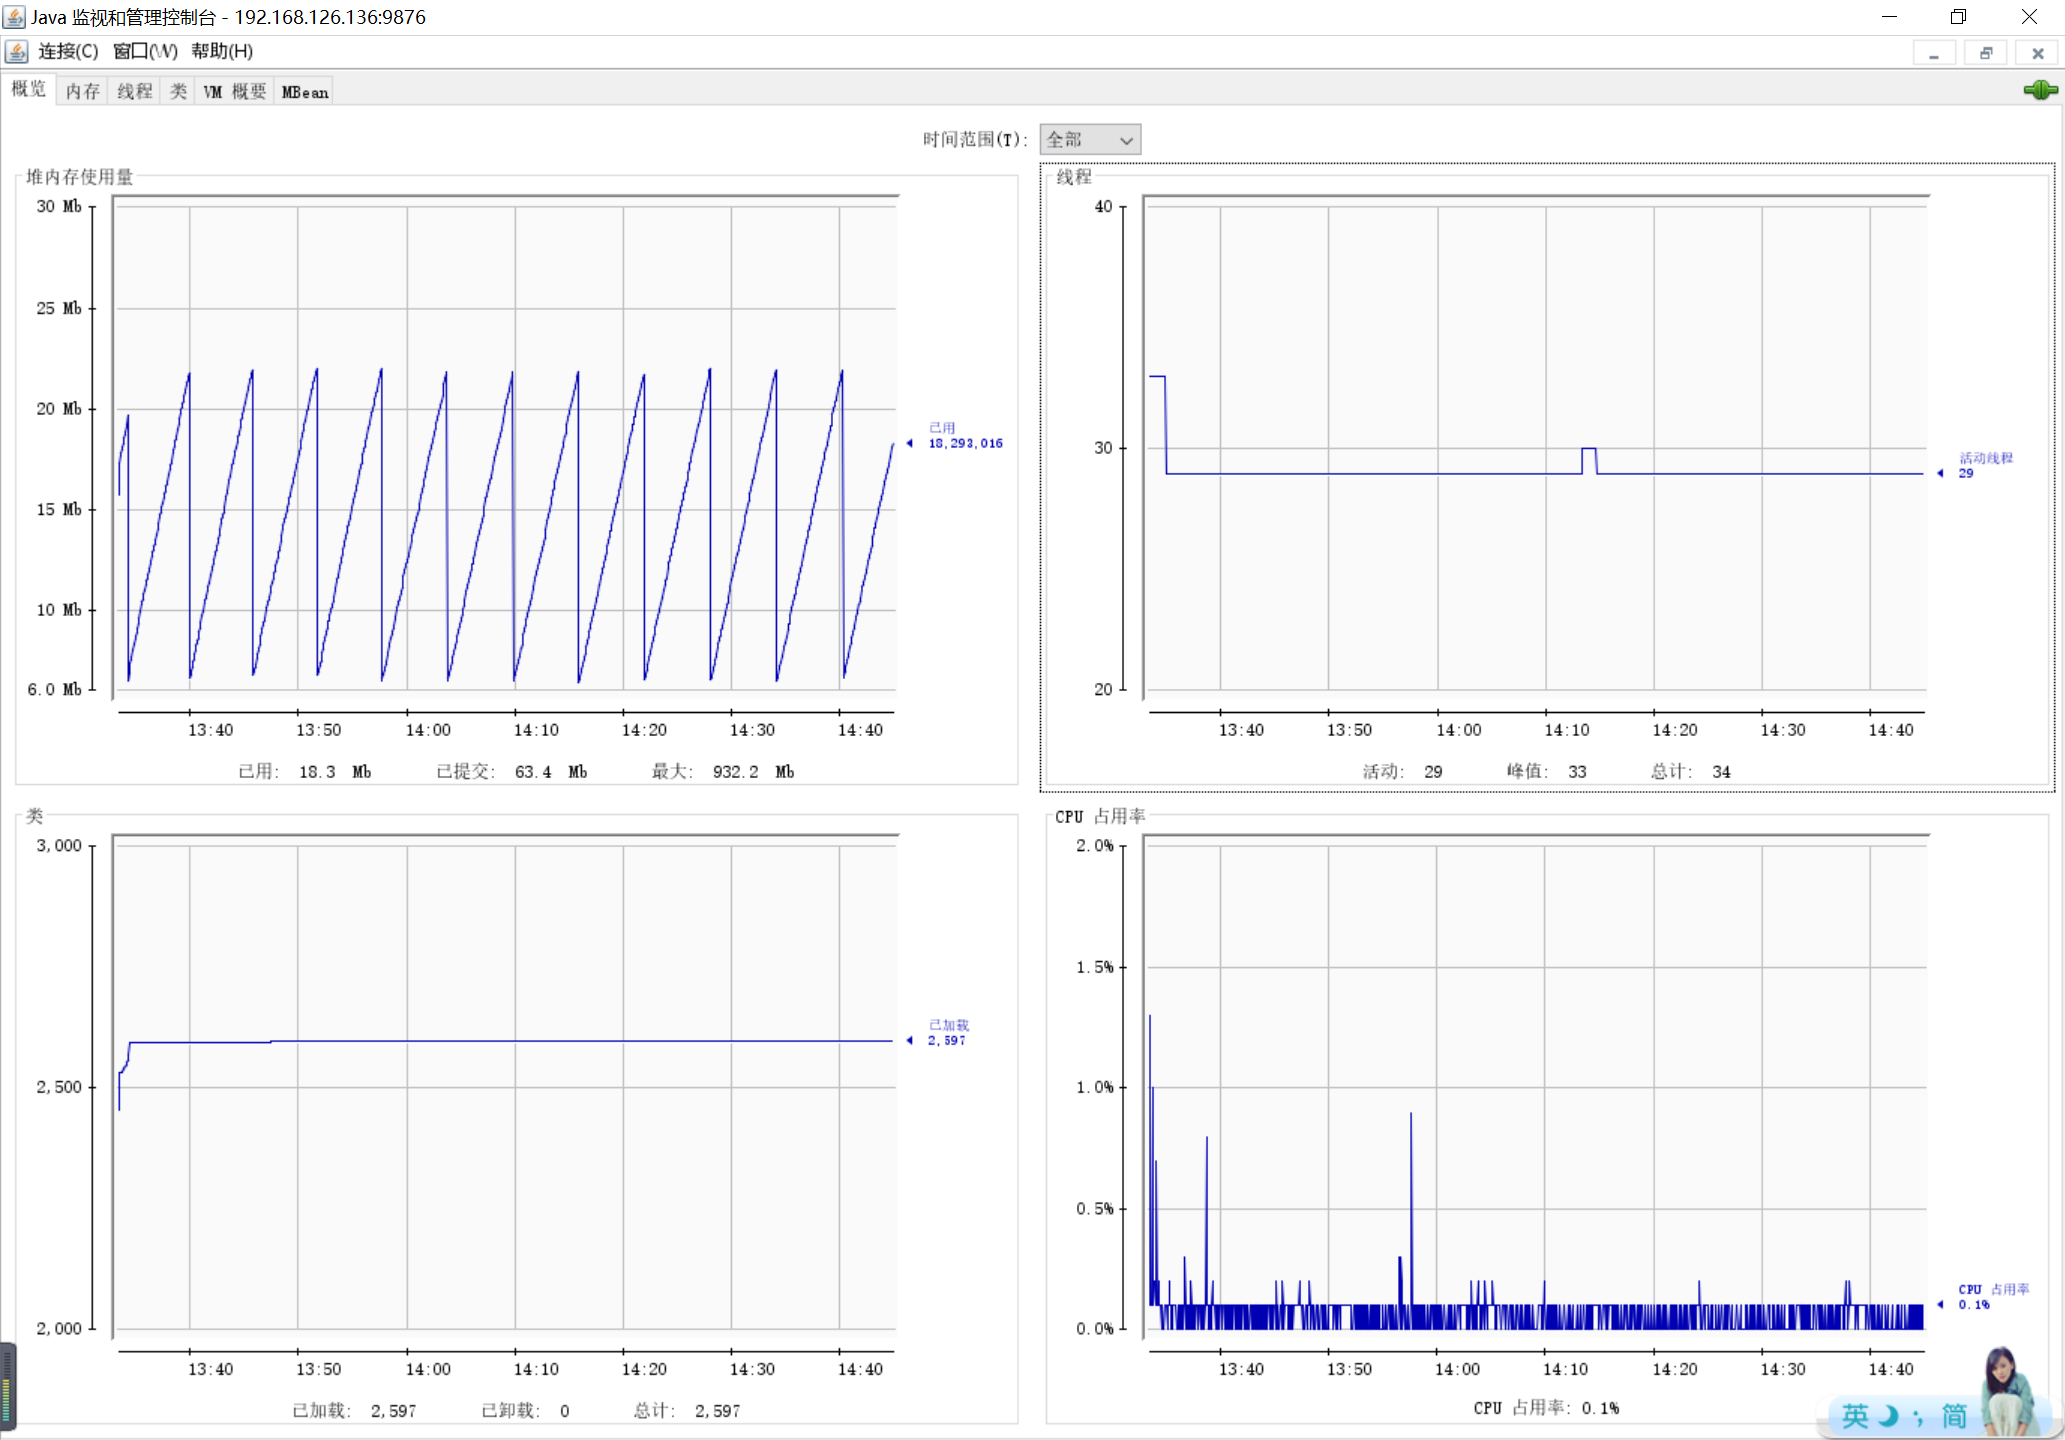
Task: Open the 窗口(W) menu
Action: pyautogui.click(x=145, y=51)
